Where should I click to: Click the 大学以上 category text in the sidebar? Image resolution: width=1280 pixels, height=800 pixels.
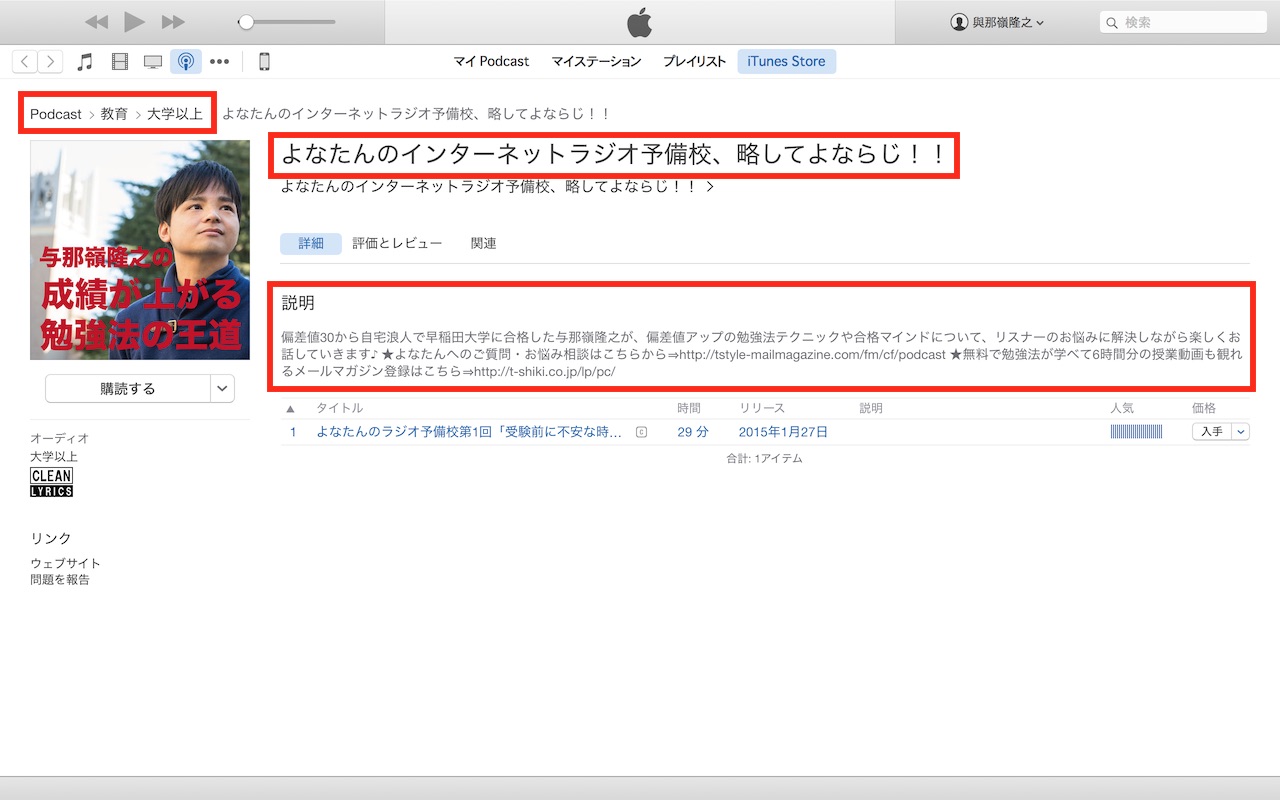54,456
